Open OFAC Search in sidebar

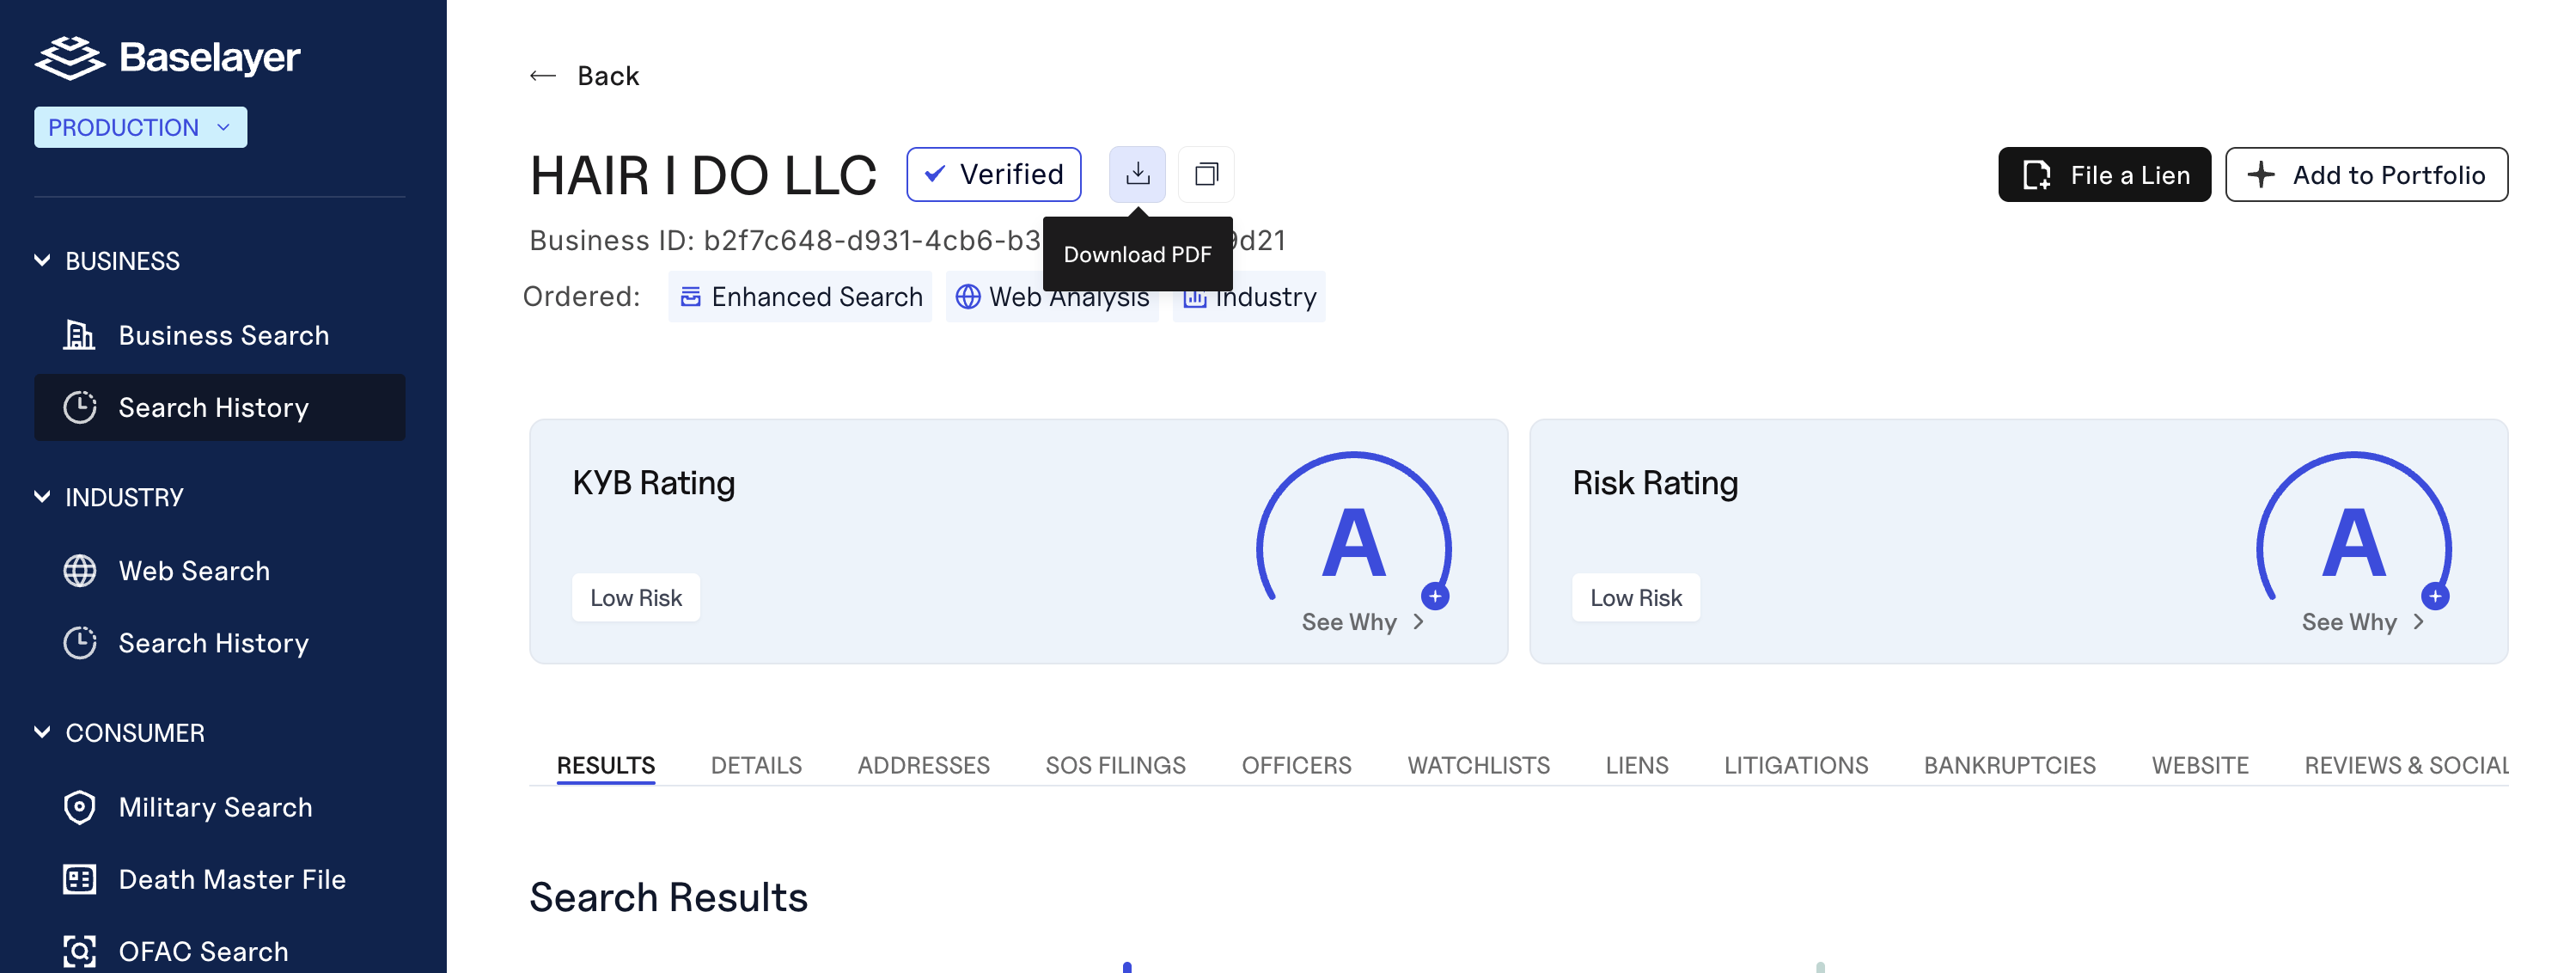click(203, 951)
